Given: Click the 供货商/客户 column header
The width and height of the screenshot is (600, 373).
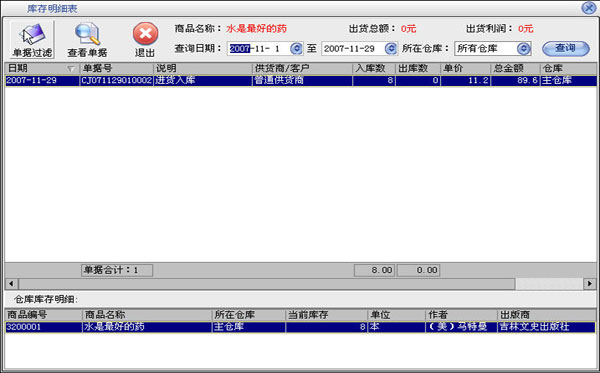Looking at the screenshot, I should pyautogui.click(x=302, y=68).
